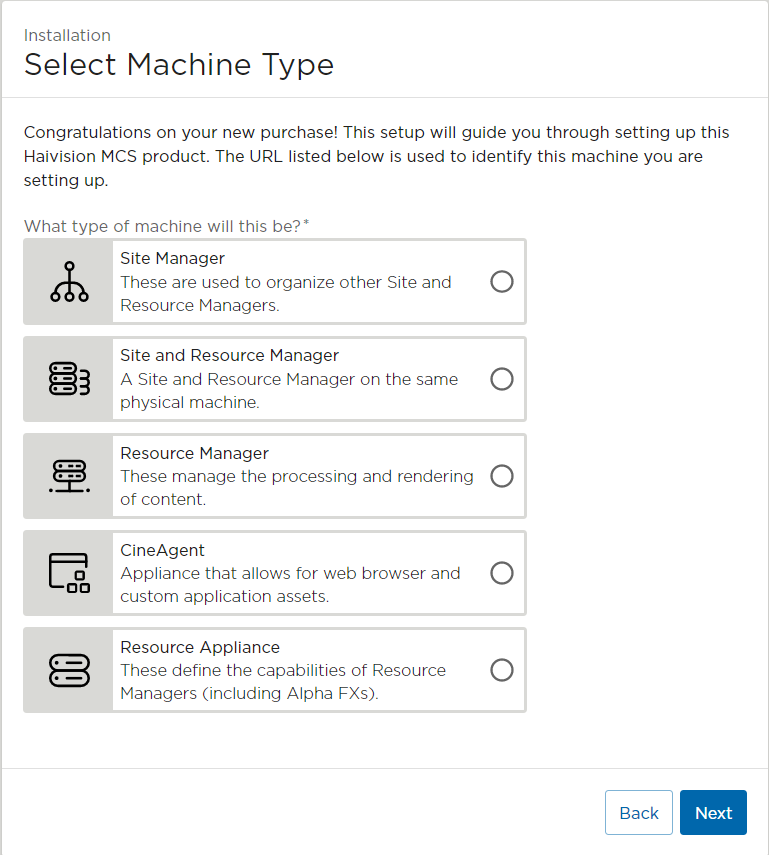Click the Select Machine Type heading

tap(178, 64)
